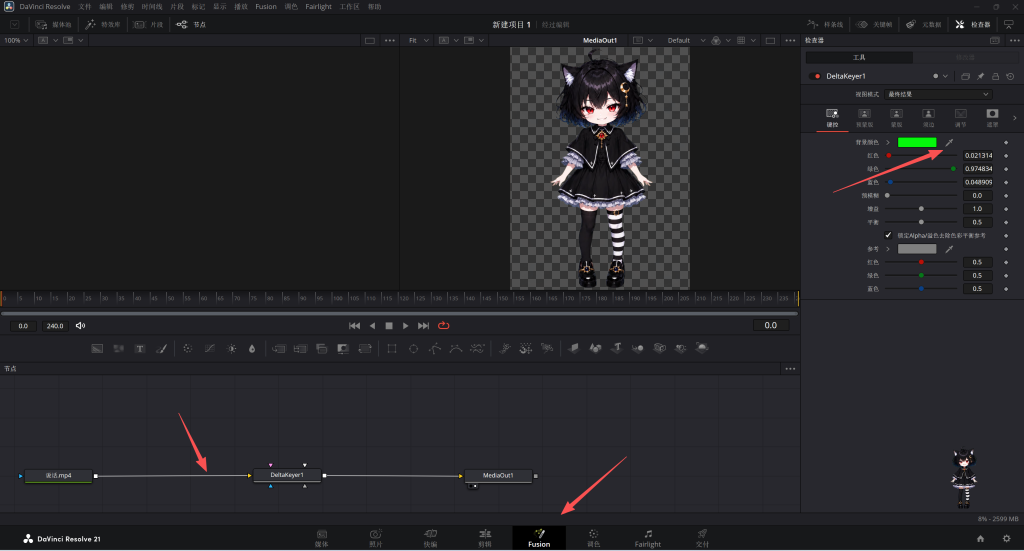This screenshot has height=551, width=1024.
Task: Add the Image Plane 3D tool
Action: click(x=573, y=348)
